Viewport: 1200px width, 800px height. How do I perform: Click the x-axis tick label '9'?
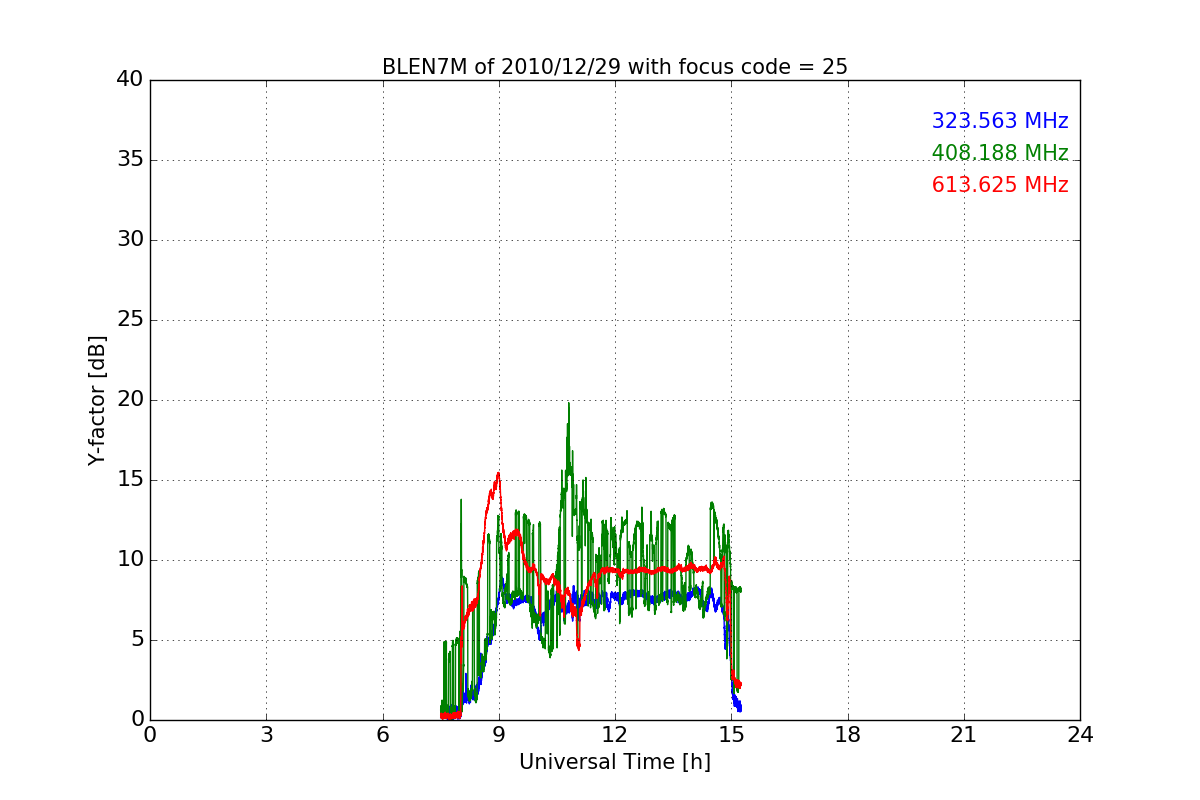point(498,735)
